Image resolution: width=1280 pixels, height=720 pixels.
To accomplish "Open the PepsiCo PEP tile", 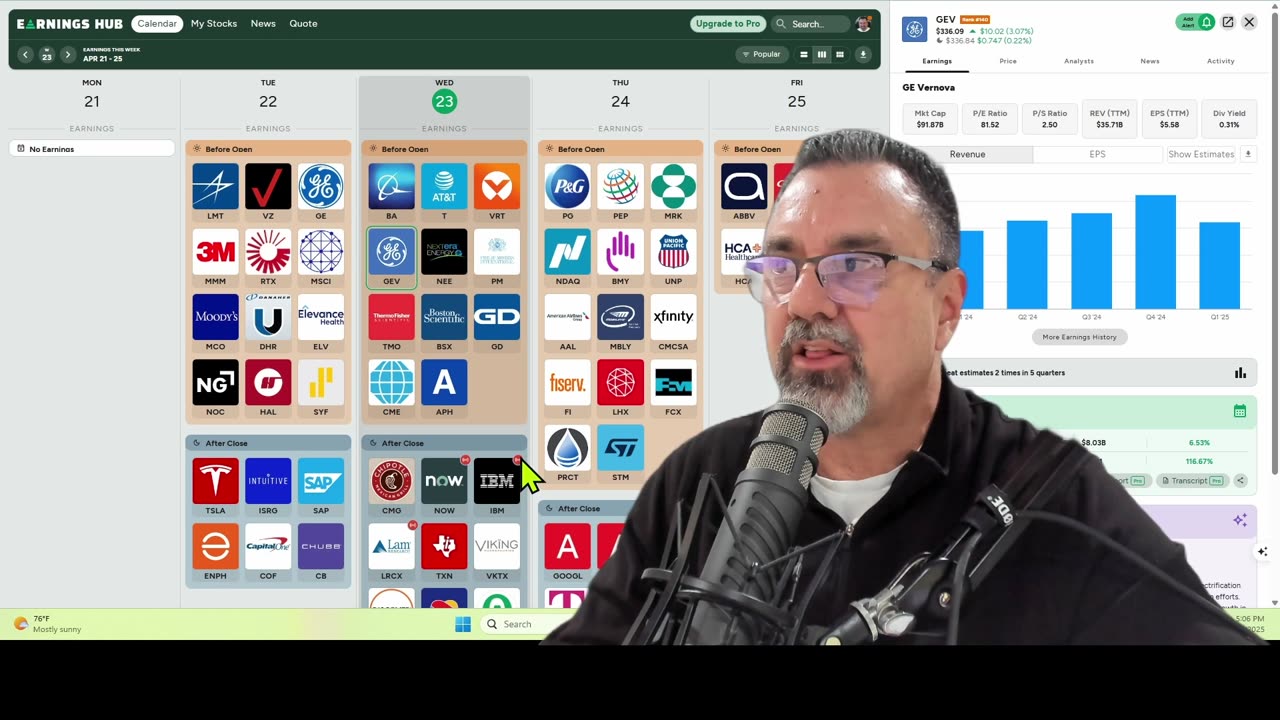I will [x=620, y=192].
